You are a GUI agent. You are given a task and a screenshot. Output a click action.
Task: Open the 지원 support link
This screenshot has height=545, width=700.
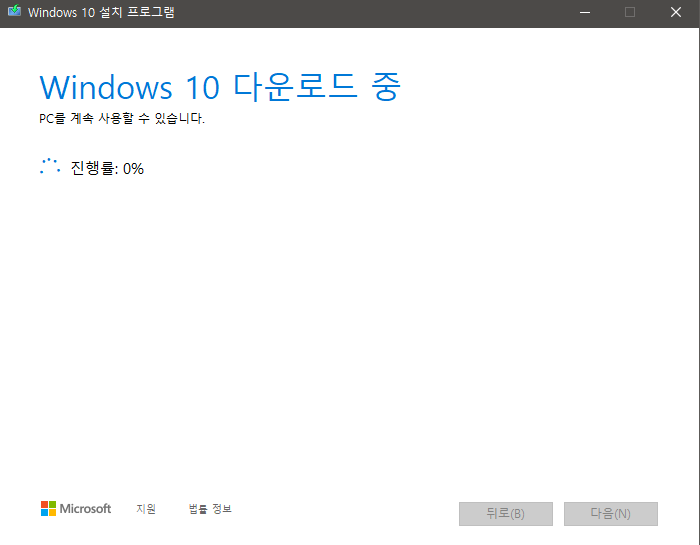point(146,508)
